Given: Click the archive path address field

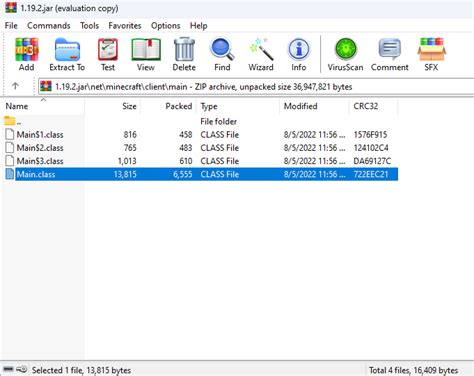Looking at the screenshot, I should tap(256, 87).
